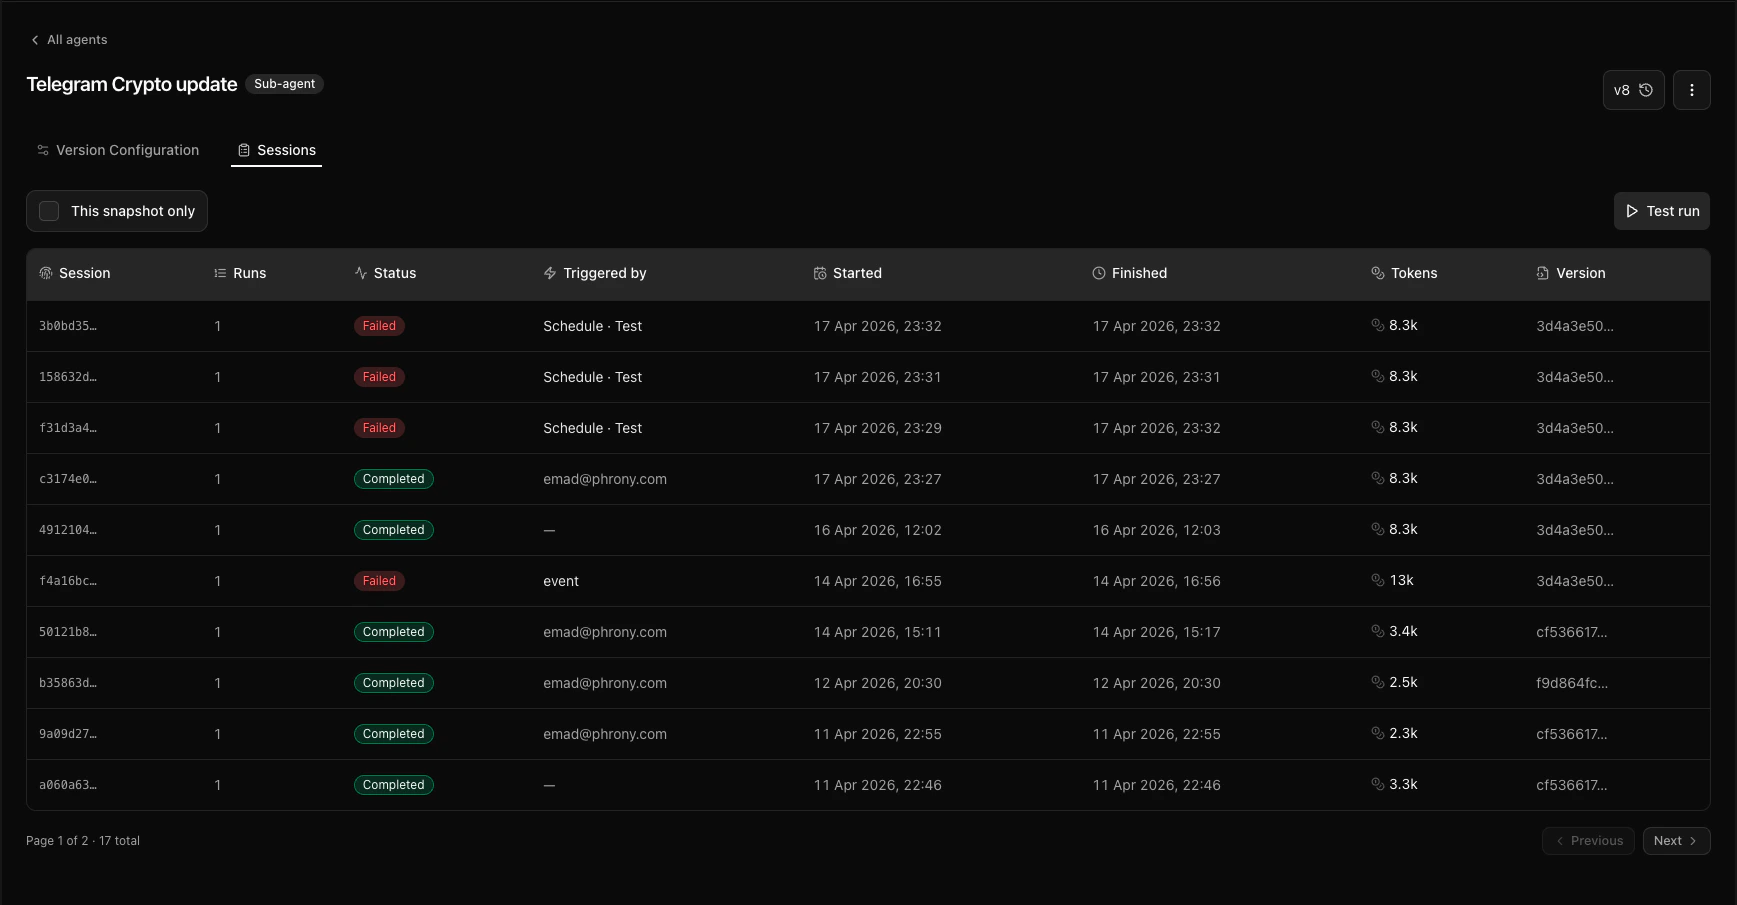Click emad@phrony.com in row c3174e0…
This screenshot has height=905, width=1737.
[x=605, y=479]
